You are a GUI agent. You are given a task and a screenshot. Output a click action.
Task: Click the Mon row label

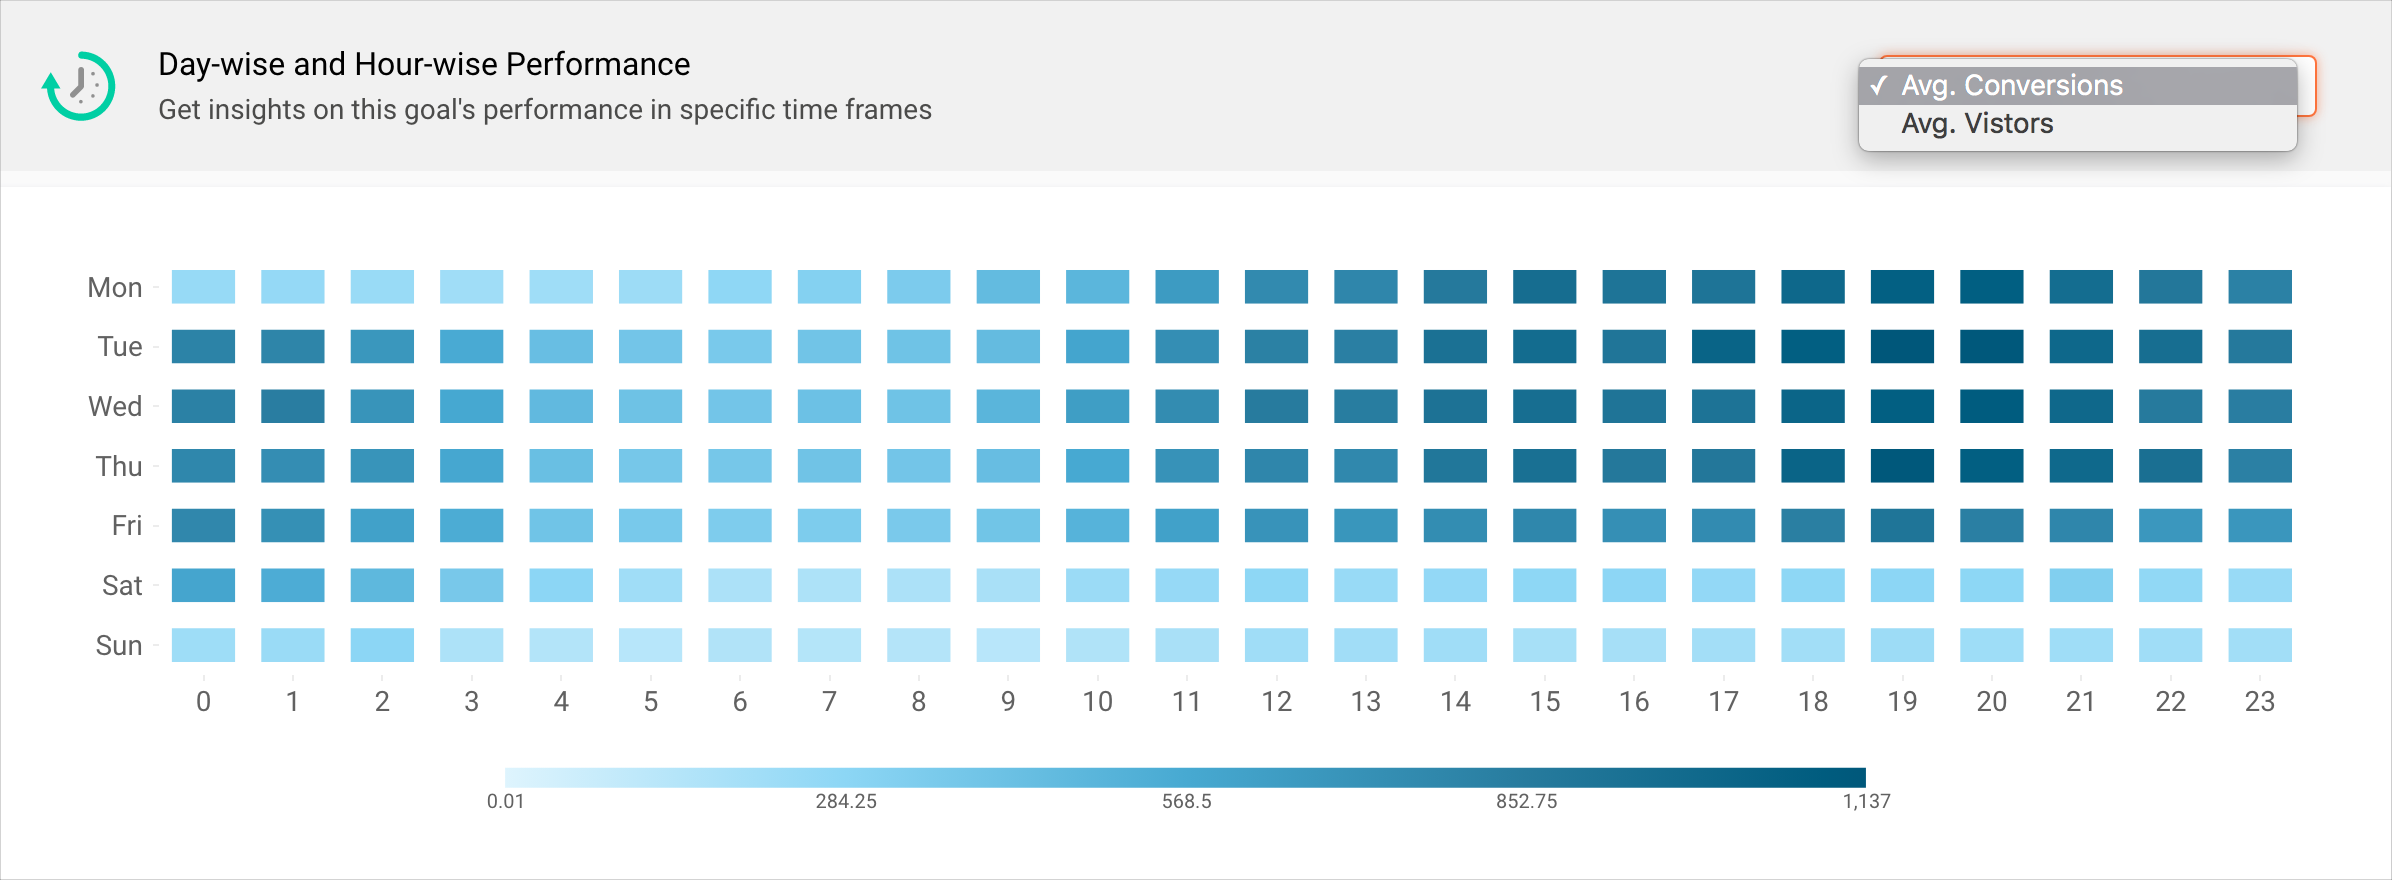pyautogui.click(x=115, y=288)
